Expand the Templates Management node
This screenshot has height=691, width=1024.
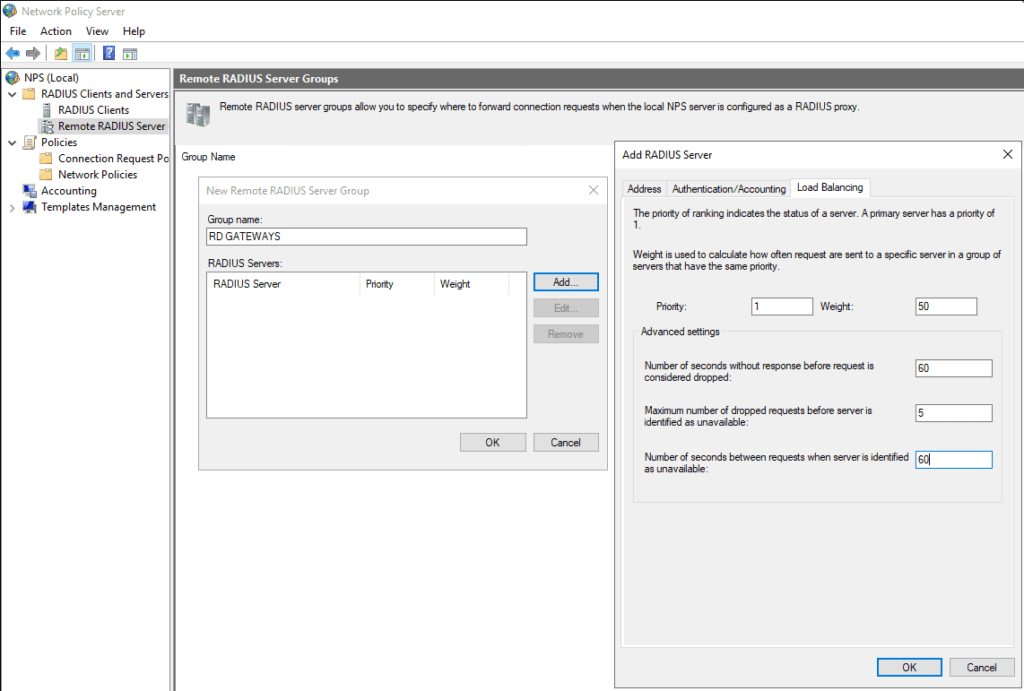tap(12, 207)
